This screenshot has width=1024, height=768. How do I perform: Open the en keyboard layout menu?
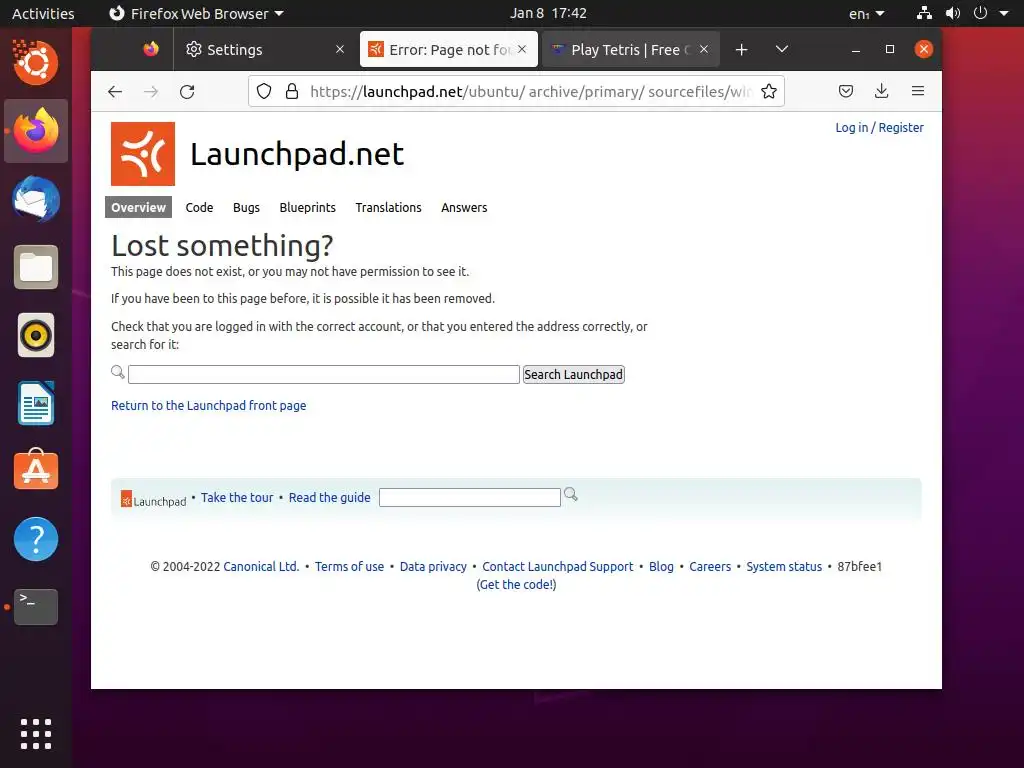[x=866, y=13]
